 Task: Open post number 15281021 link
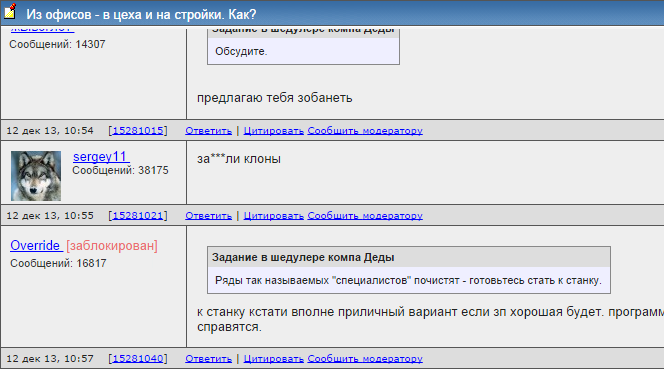138,216
